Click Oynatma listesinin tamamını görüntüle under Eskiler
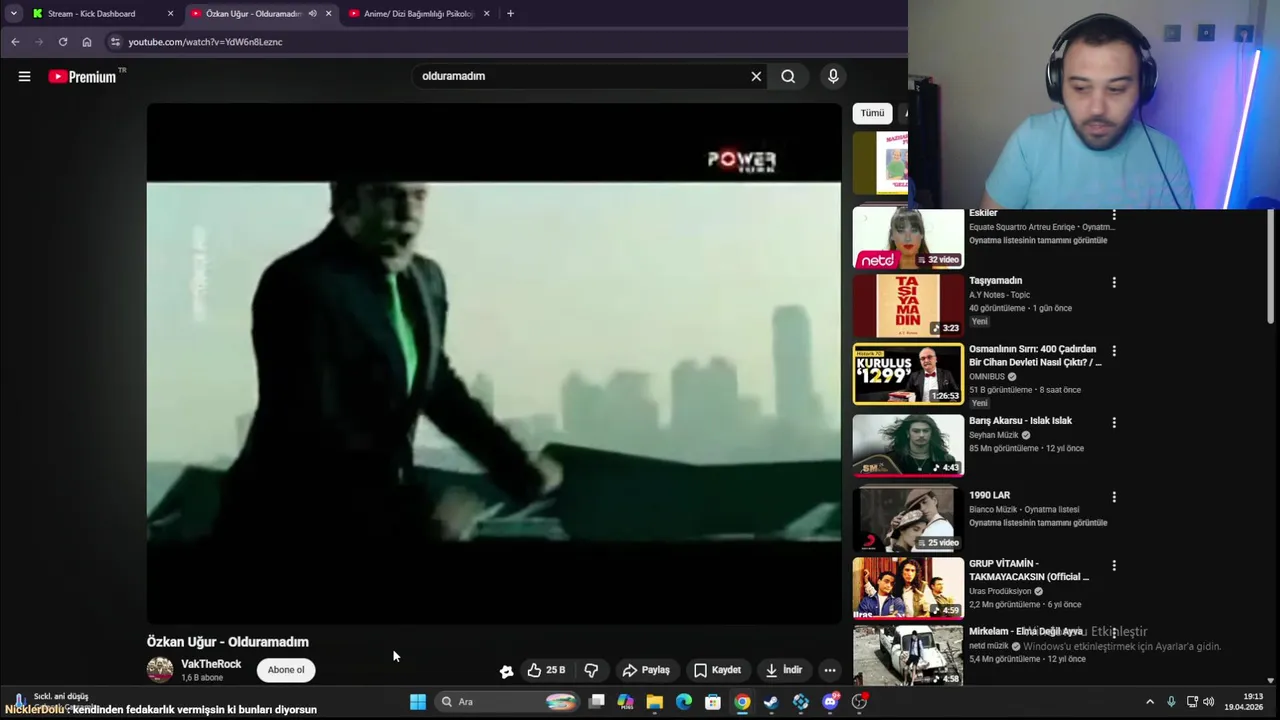The image size is (1280, 720). pyautogui.click(x=1038, y=241)
